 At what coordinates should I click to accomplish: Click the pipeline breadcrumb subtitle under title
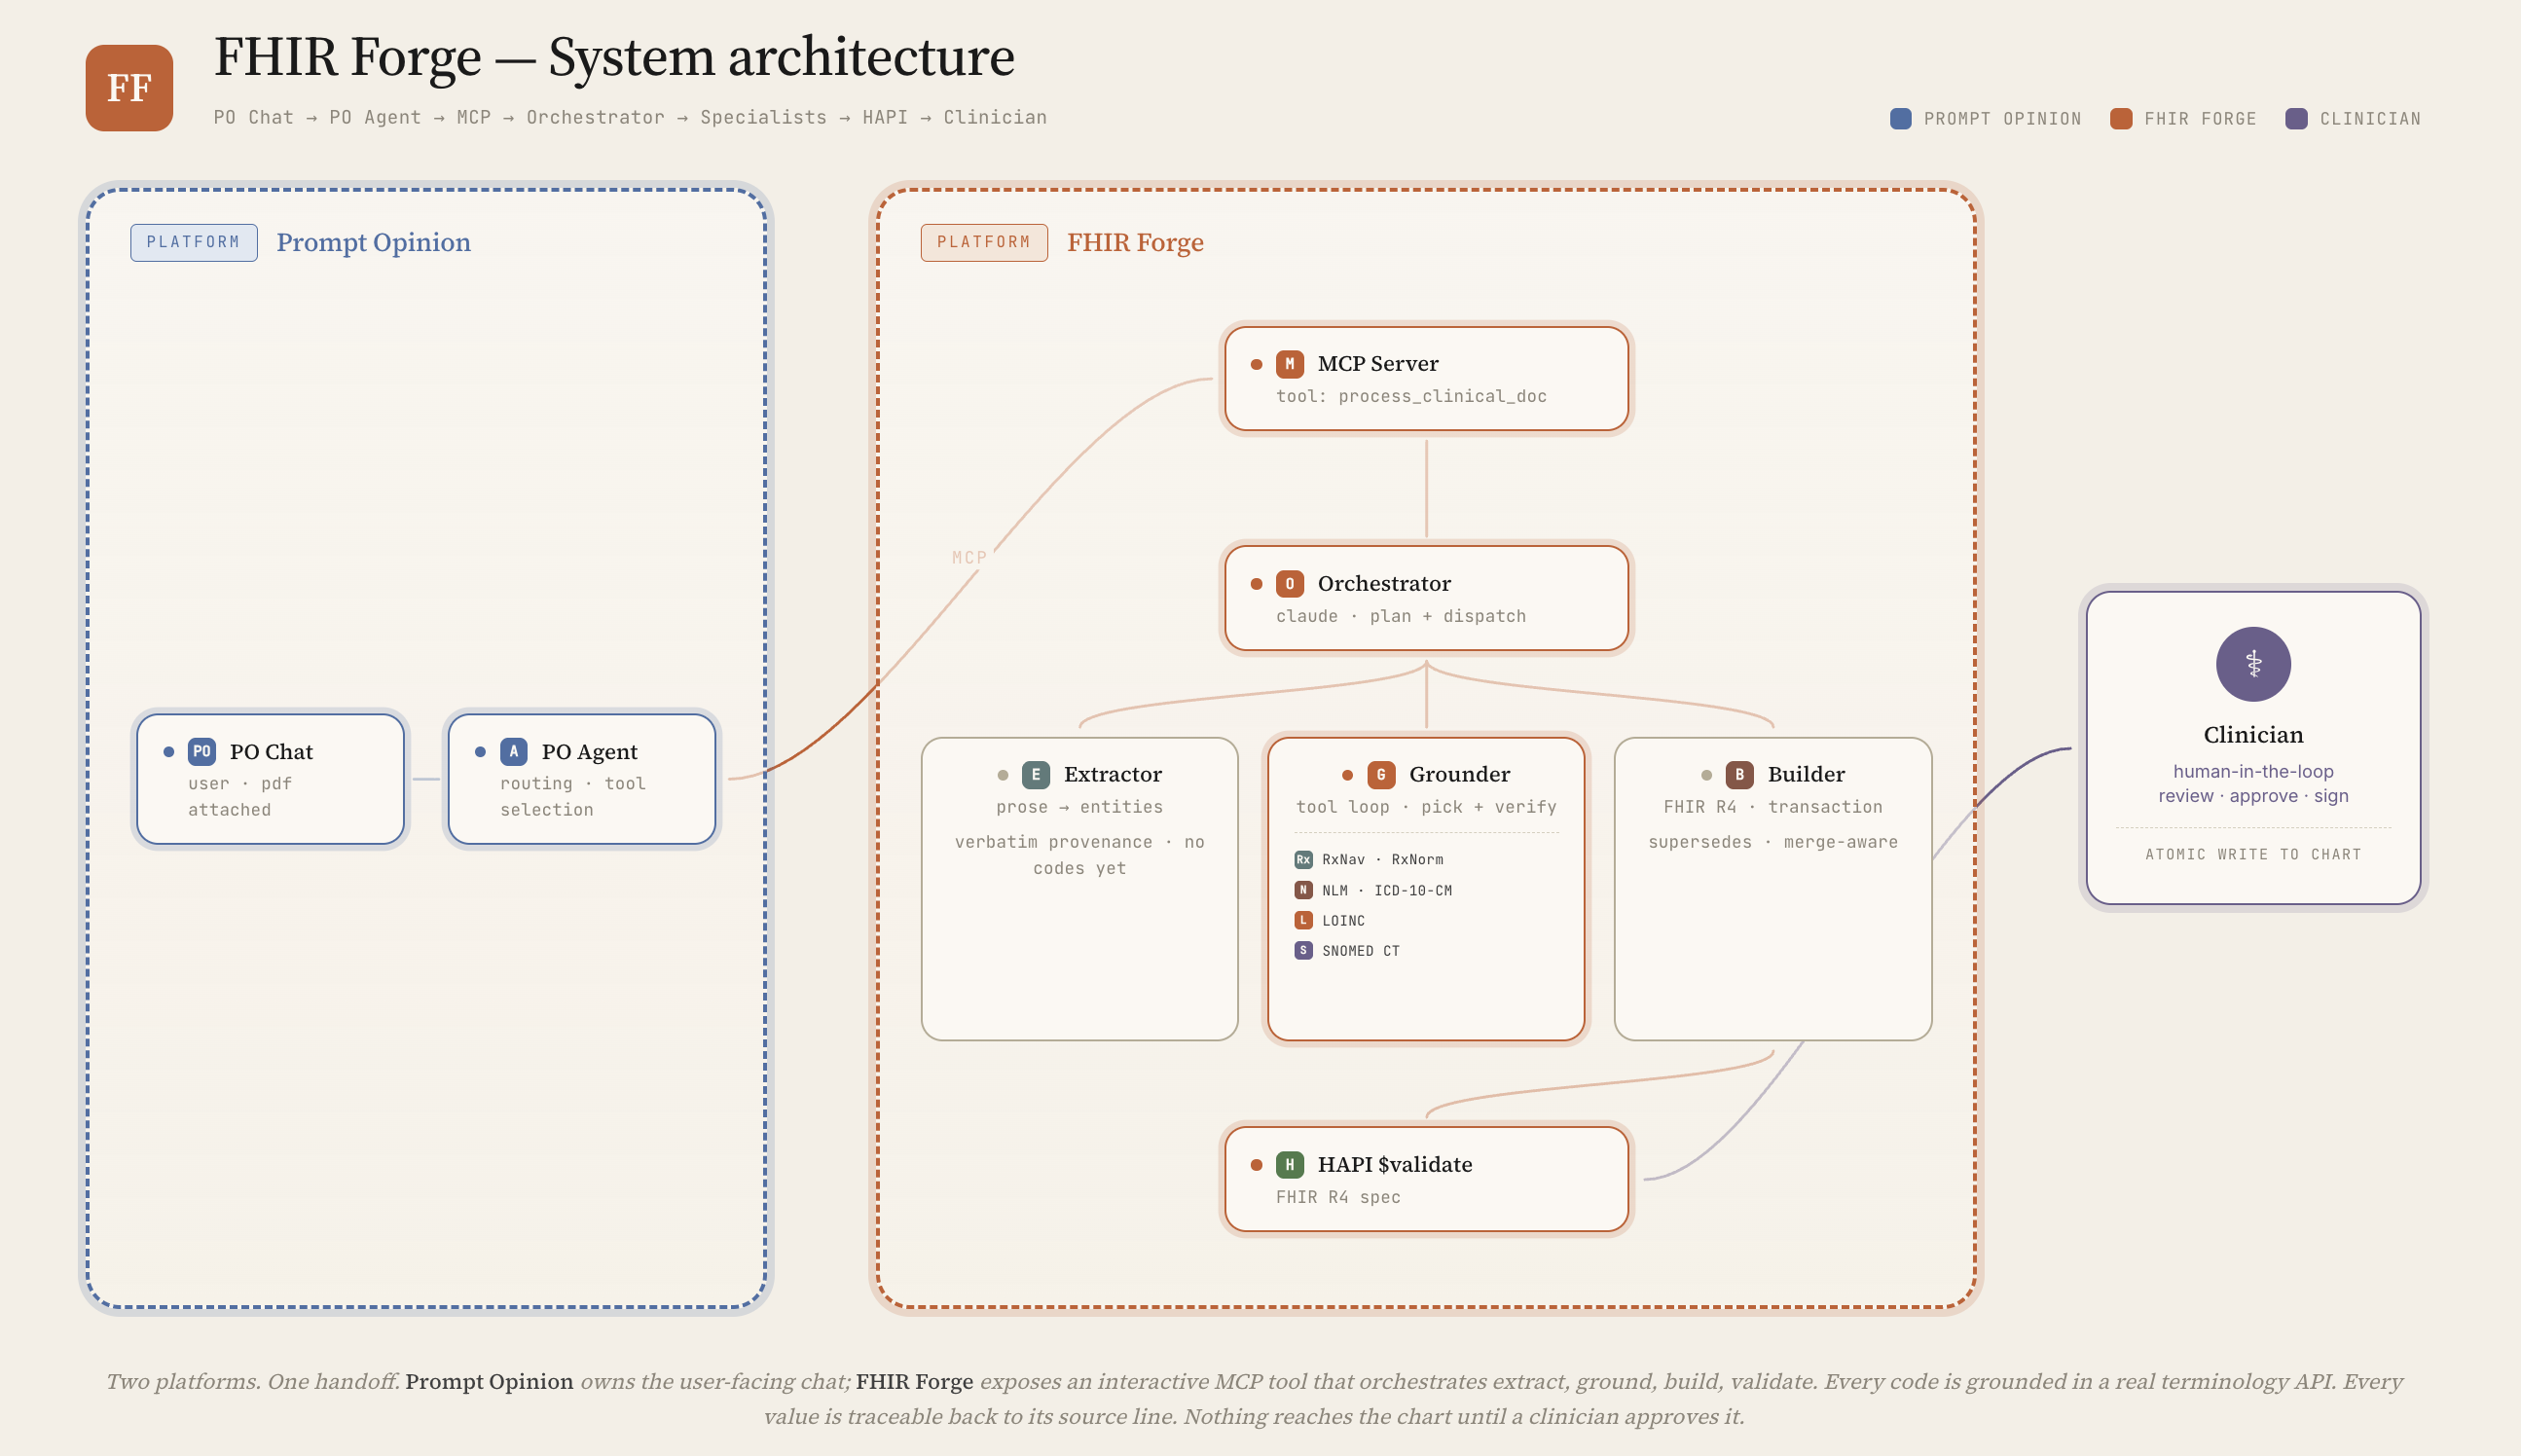coord(630,118)
